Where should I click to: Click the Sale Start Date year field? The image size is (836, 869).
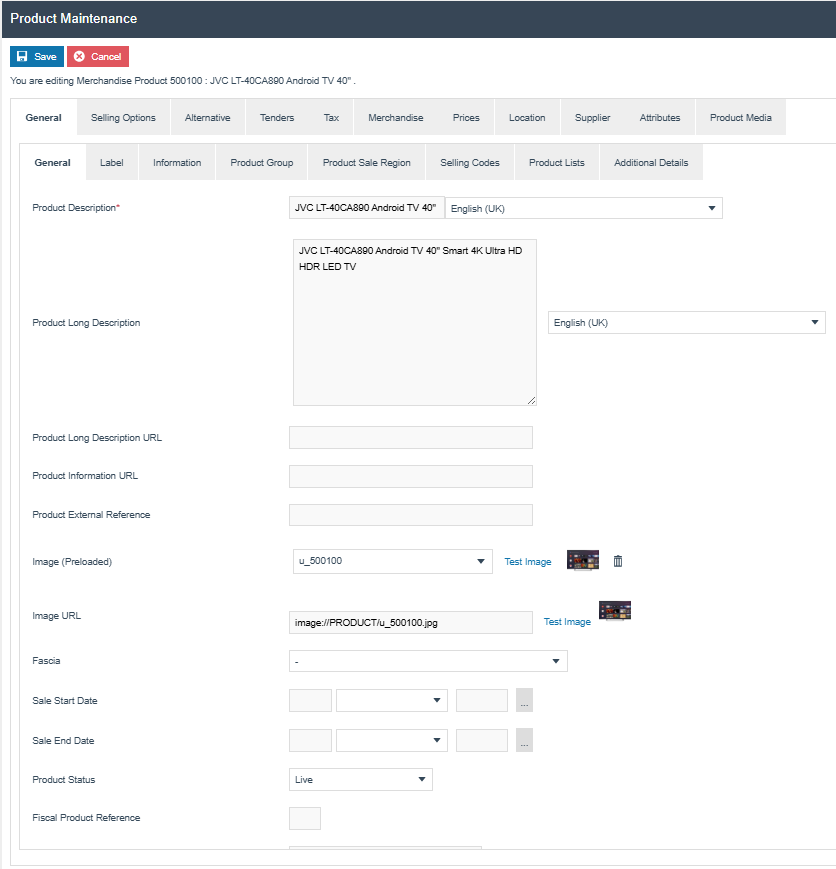(482, 701)
